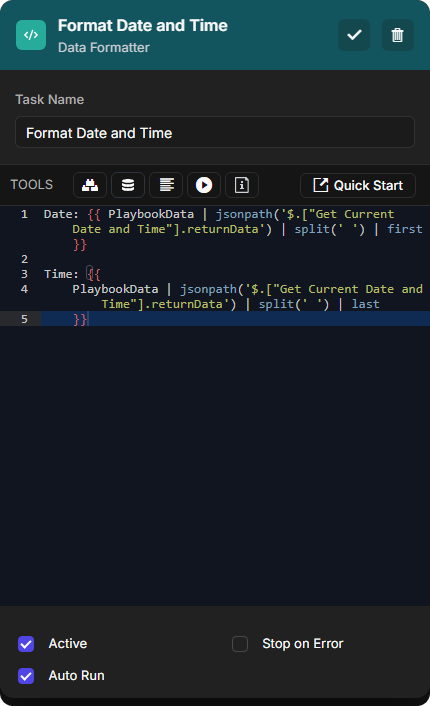Screen dimensions: 430x706
Task: Click the 'Date:' label on line 1
Action: (x=61, y=214)
